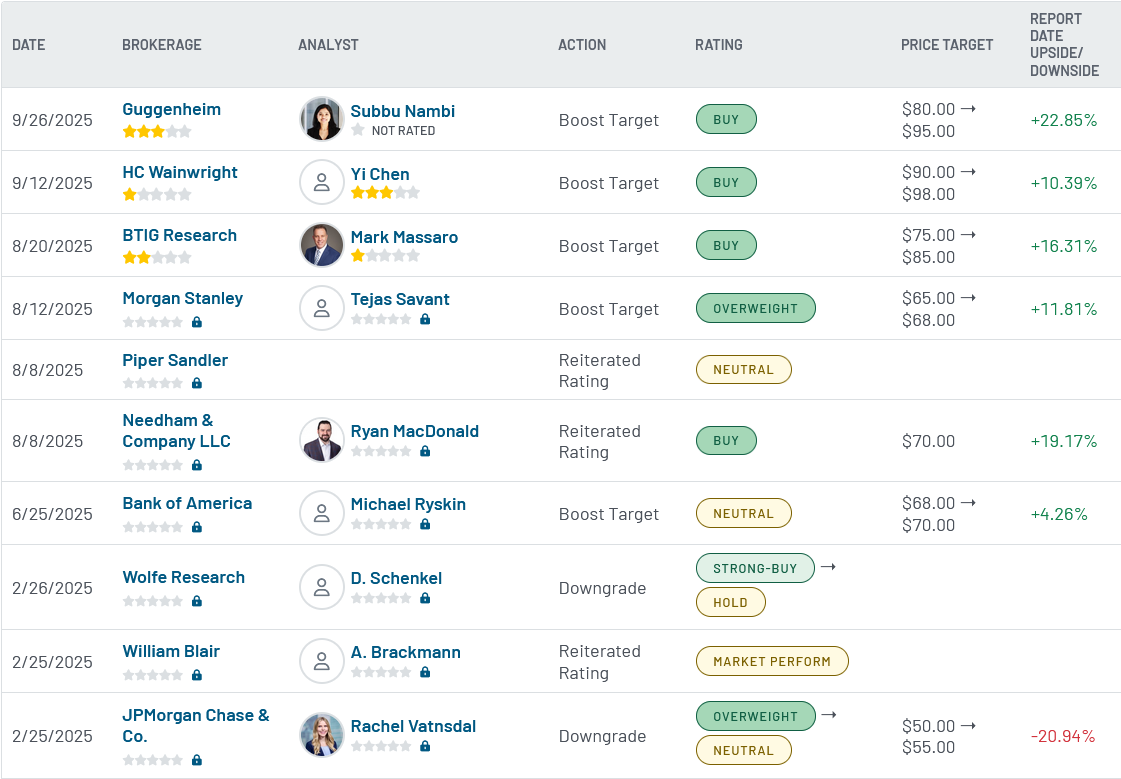Click HC Wainwright one-star rating
The height and width of the screenshot is (779, 1121).
click(157, 194)
